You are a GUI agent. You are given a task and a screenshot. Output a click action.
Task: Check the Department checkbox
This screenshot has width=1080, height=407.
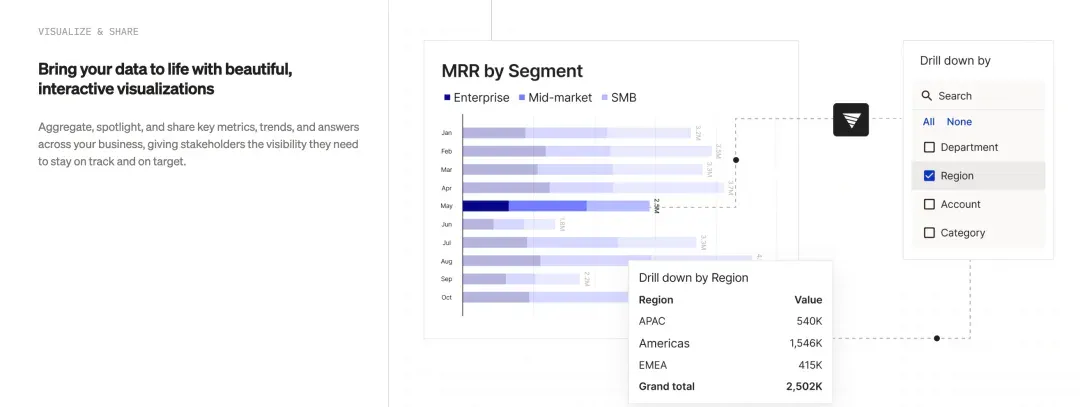pyautogui.click(x=929, y=147)
